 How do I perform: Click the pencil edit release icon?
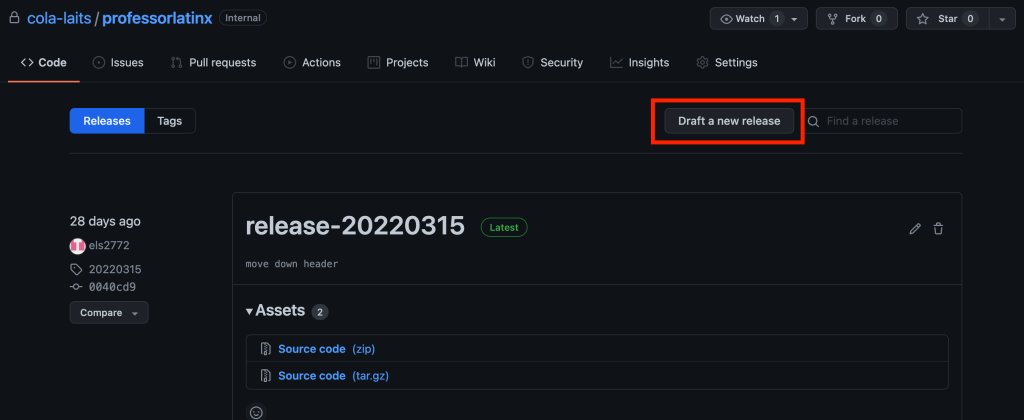915,229
